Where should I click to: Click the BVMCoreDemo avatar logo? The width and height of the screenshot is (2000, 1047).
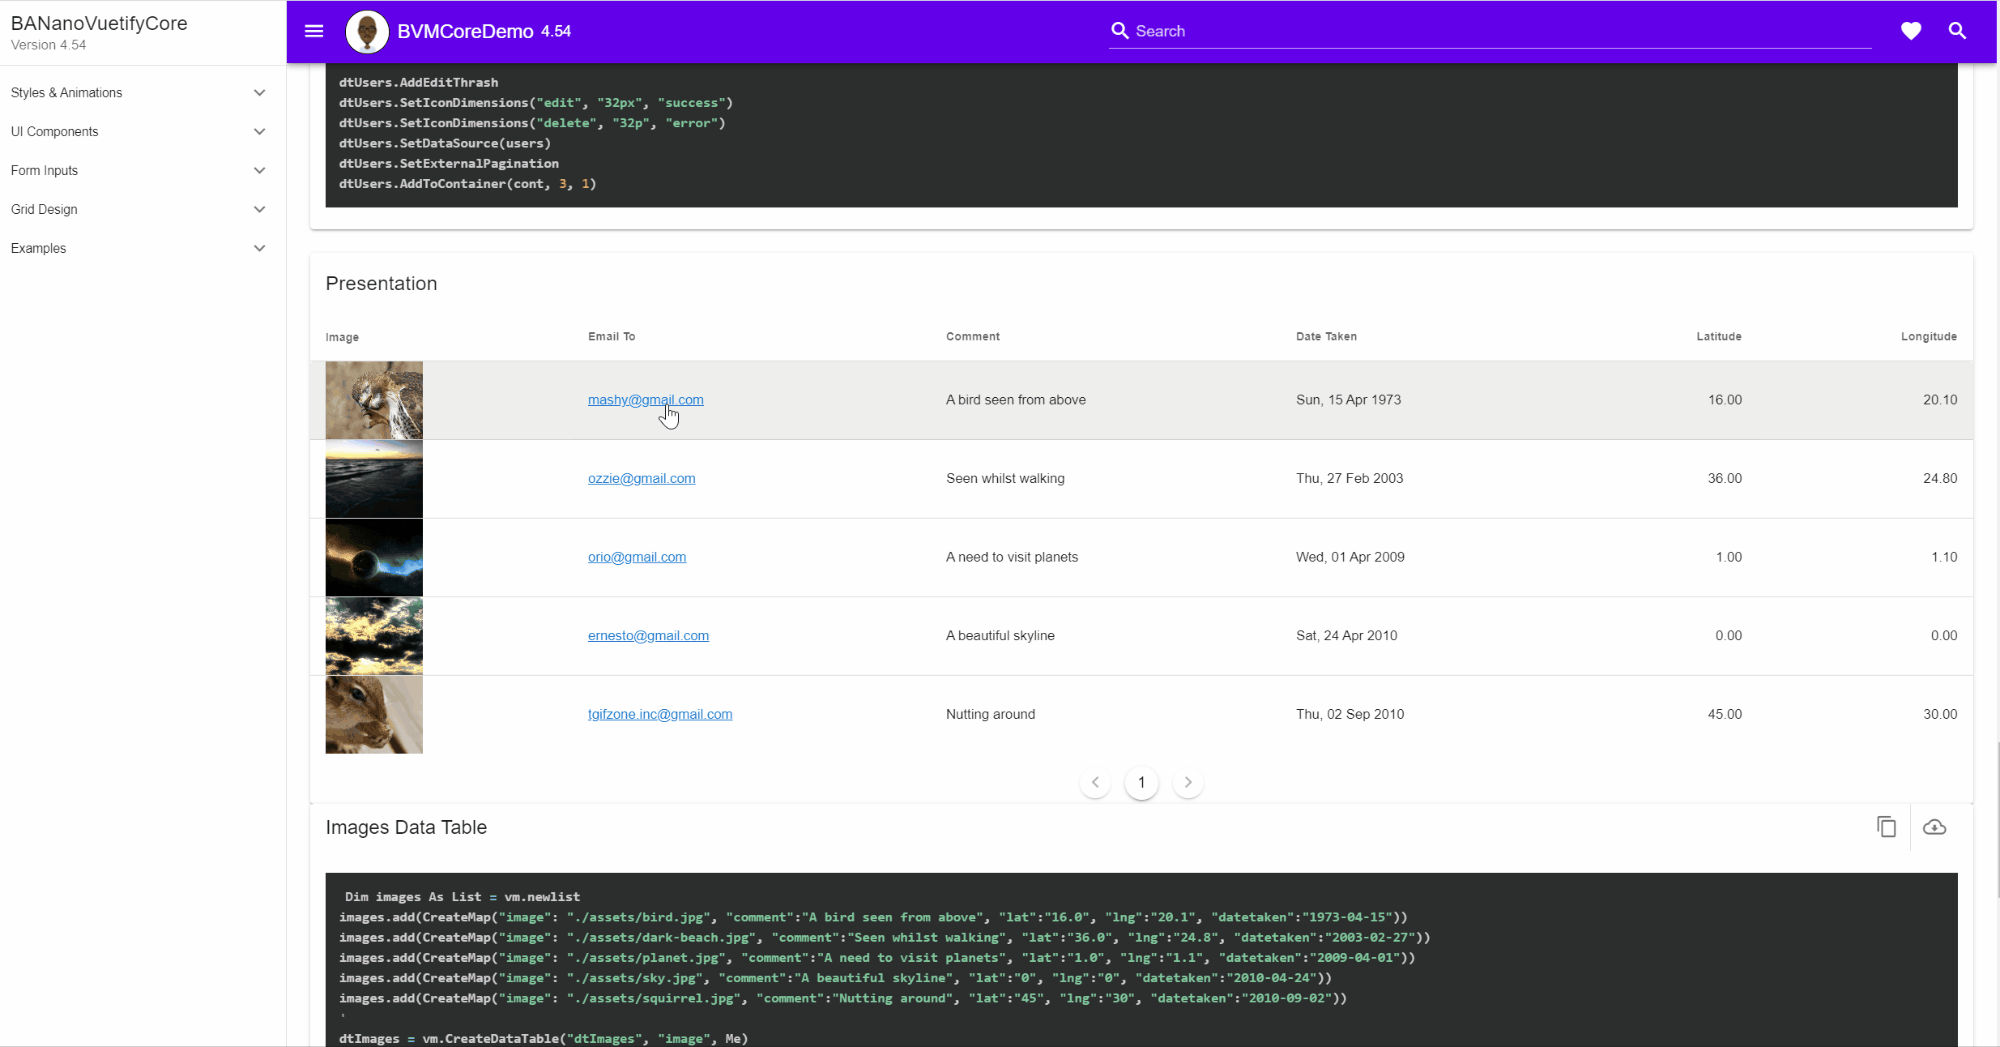coord(367,32)
